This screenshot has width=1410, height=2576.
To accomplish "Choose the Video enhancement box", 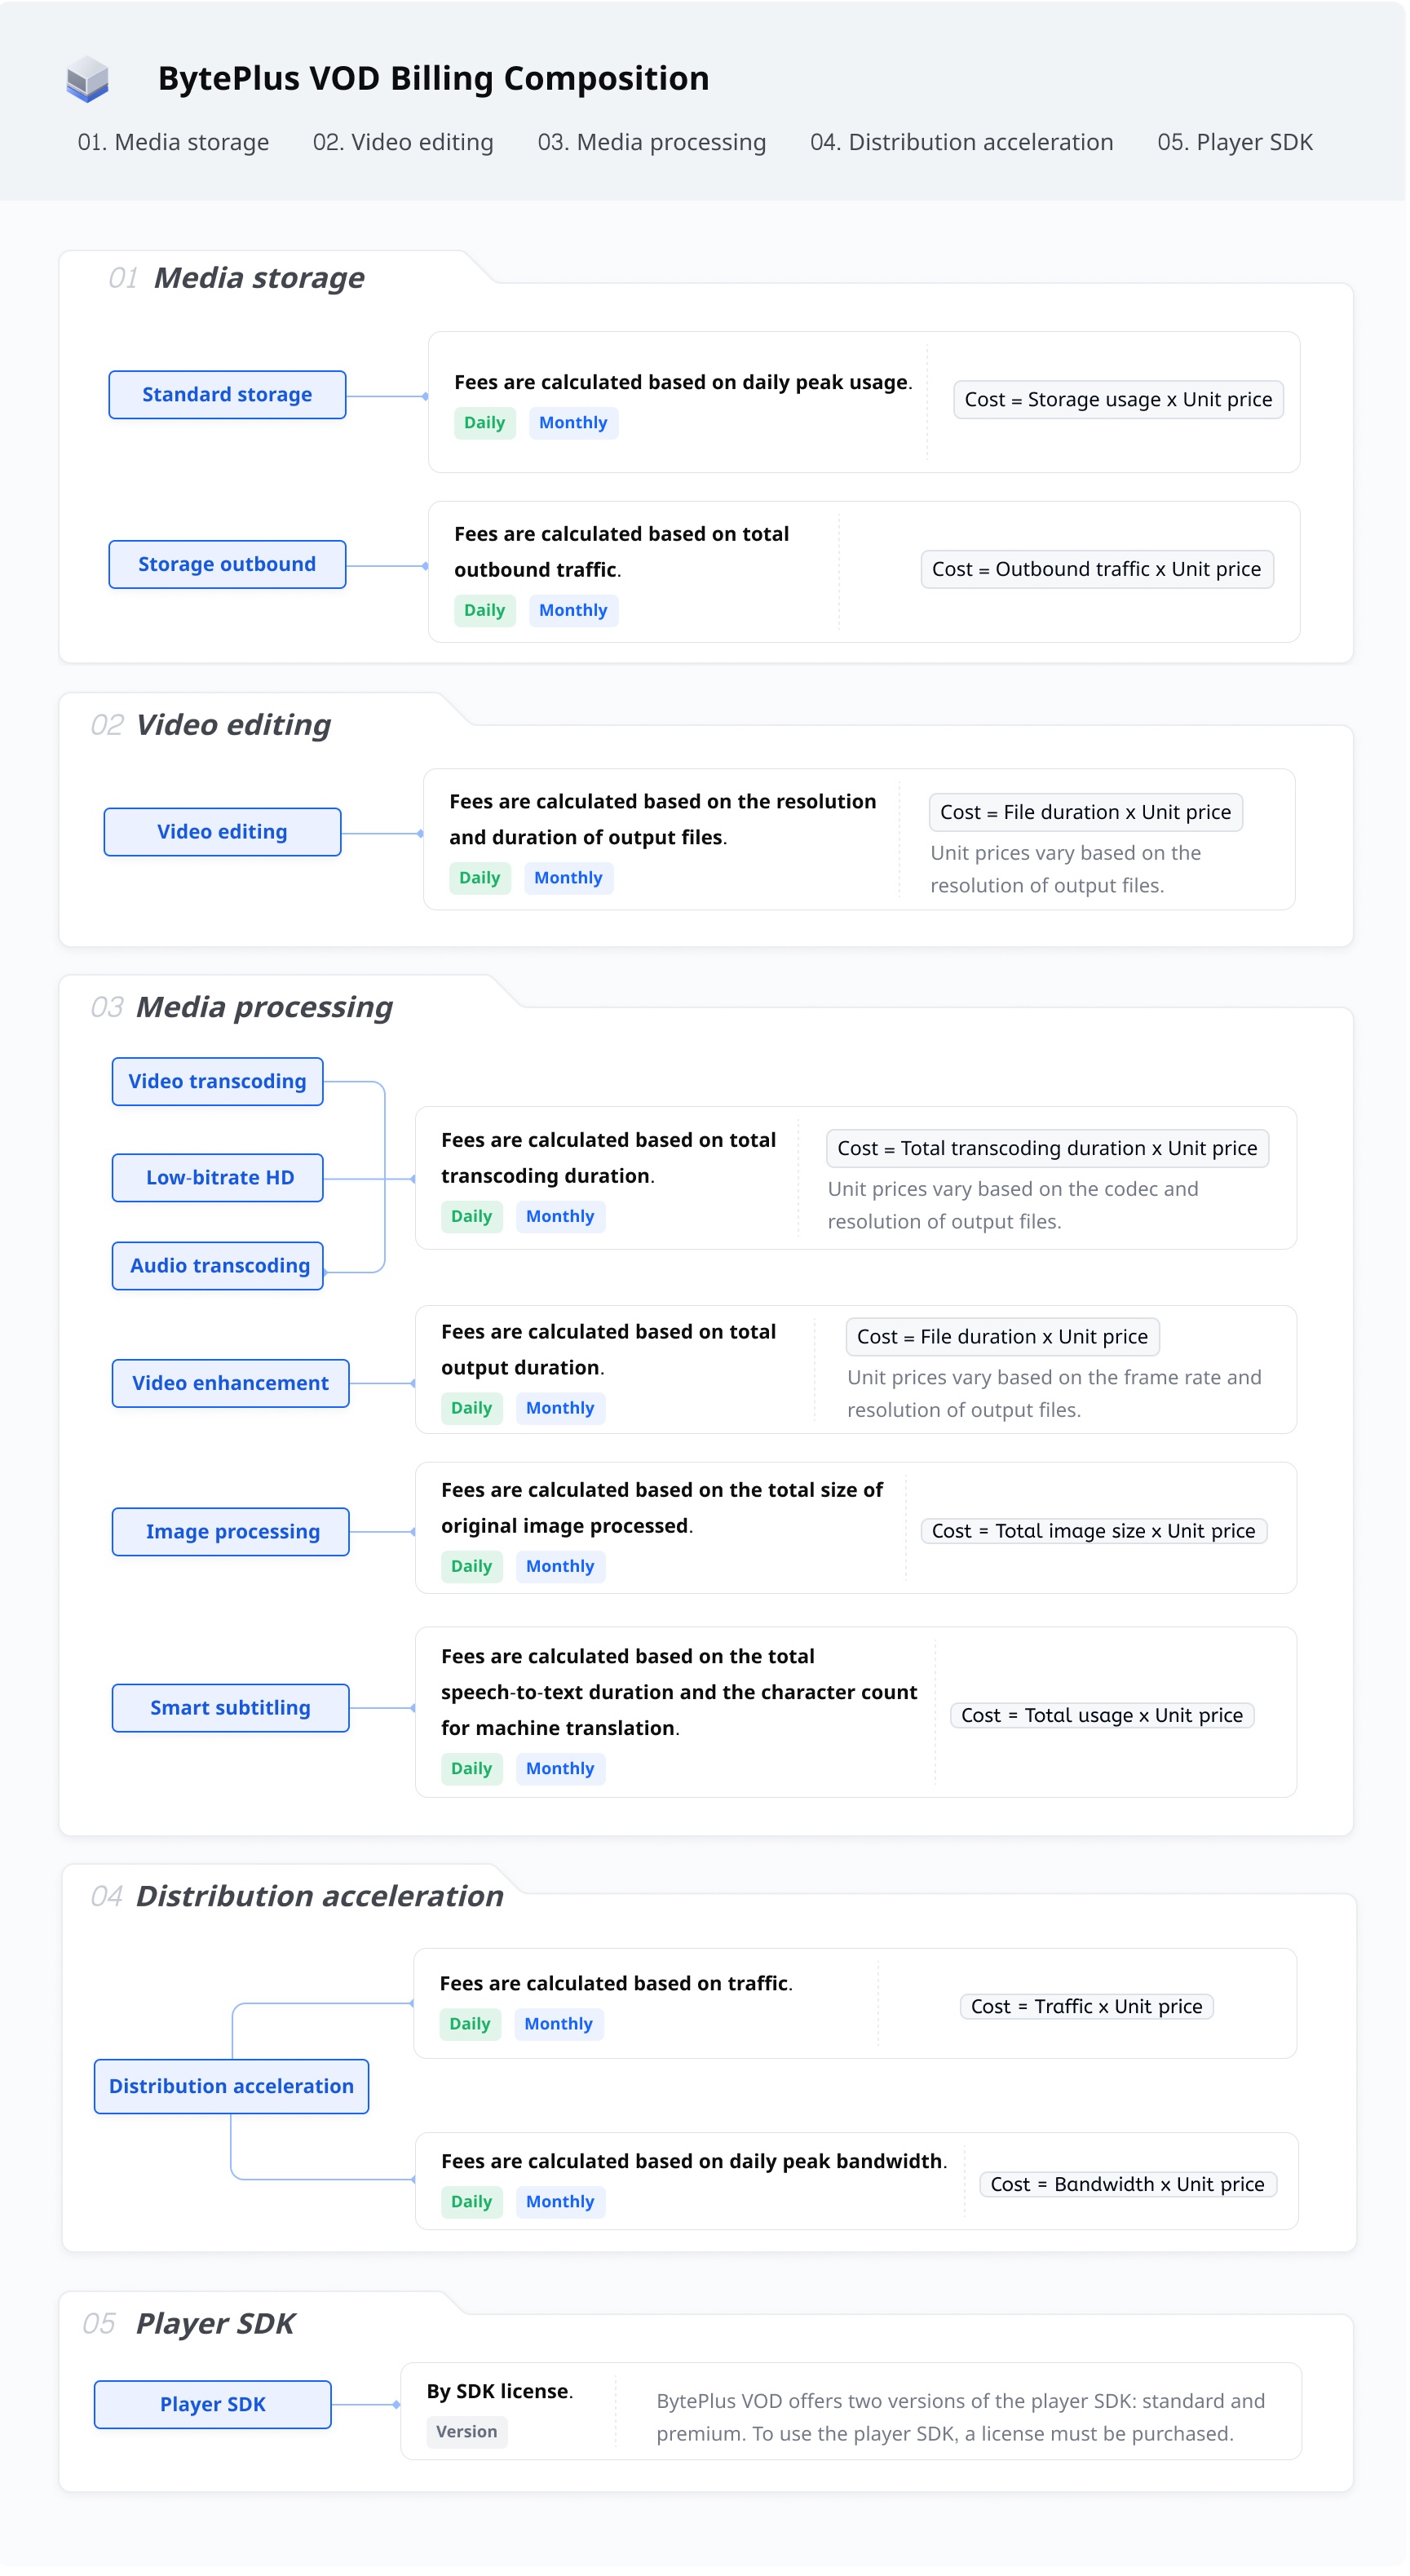I will [230, 1383].
